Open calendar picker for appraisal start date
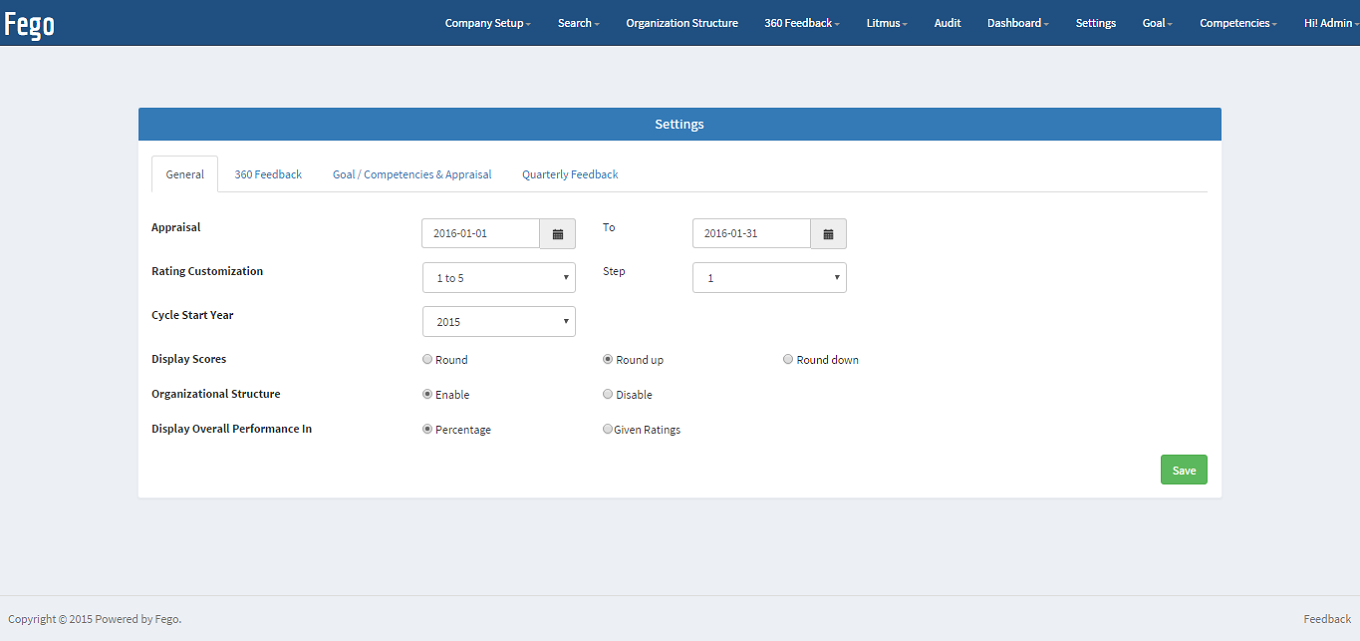This screenshot has height=641, width=1360. [557, 234]
